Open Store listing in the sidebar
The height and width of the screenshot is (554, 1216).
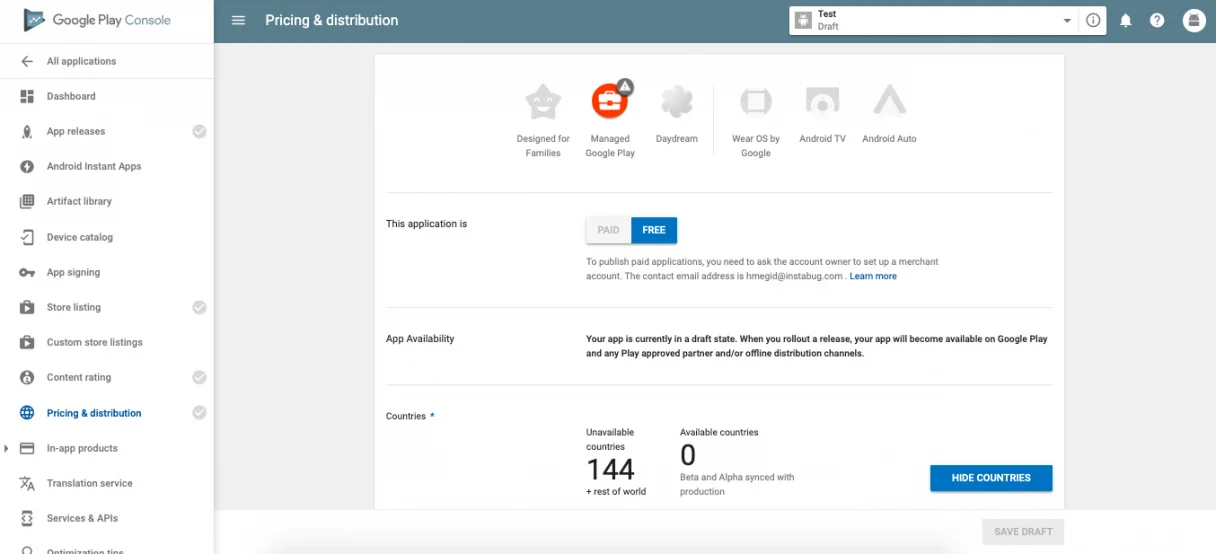click(x=74, y=307)
